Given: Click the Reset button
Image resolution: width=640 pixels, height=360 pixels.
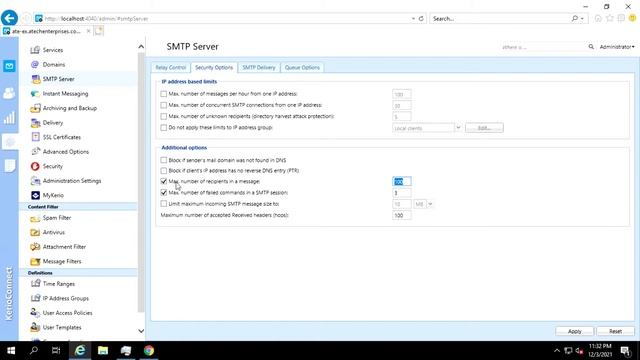Looking at the screenshot, I should pos(615,331).
